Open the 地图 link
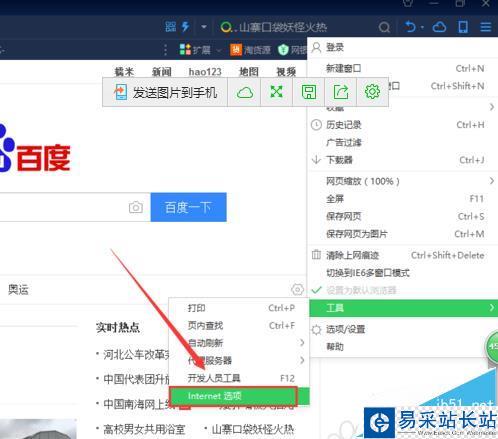The width and height of the screenshot is (498, 439). point(249,72)
